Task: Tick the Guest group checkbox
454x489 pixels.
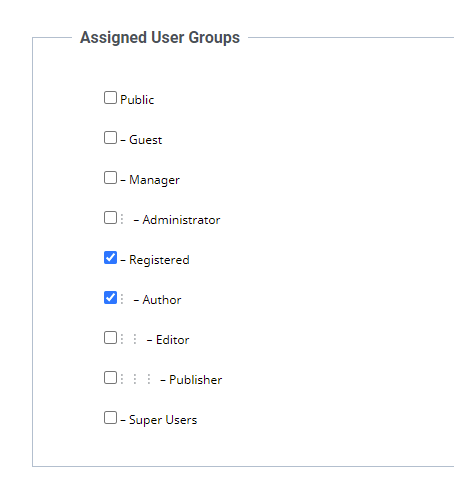Action: 110,138
